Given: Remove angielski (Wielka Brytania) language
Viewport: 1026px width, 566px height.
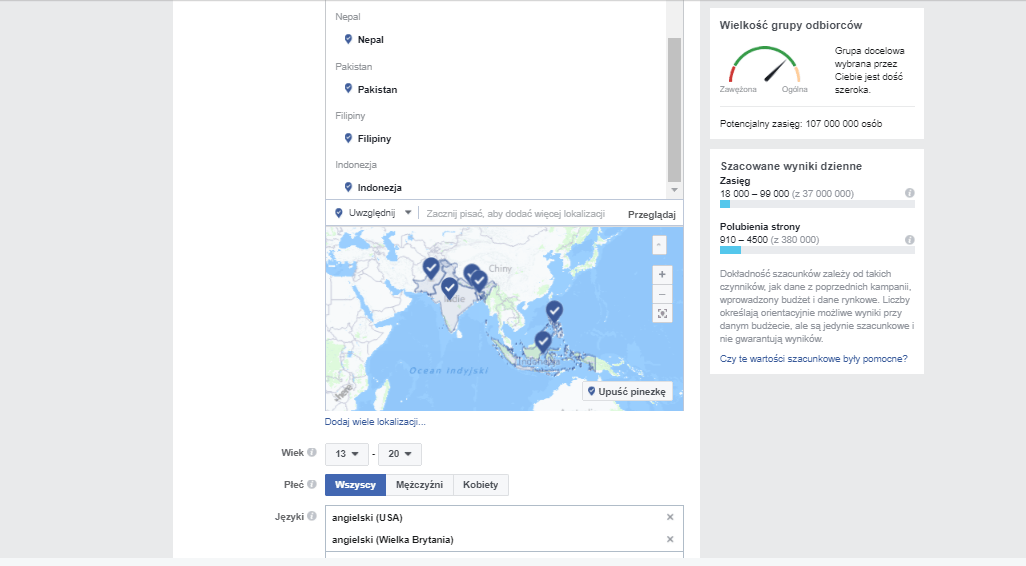Looking at the screenshot, I should coord(670,540).
